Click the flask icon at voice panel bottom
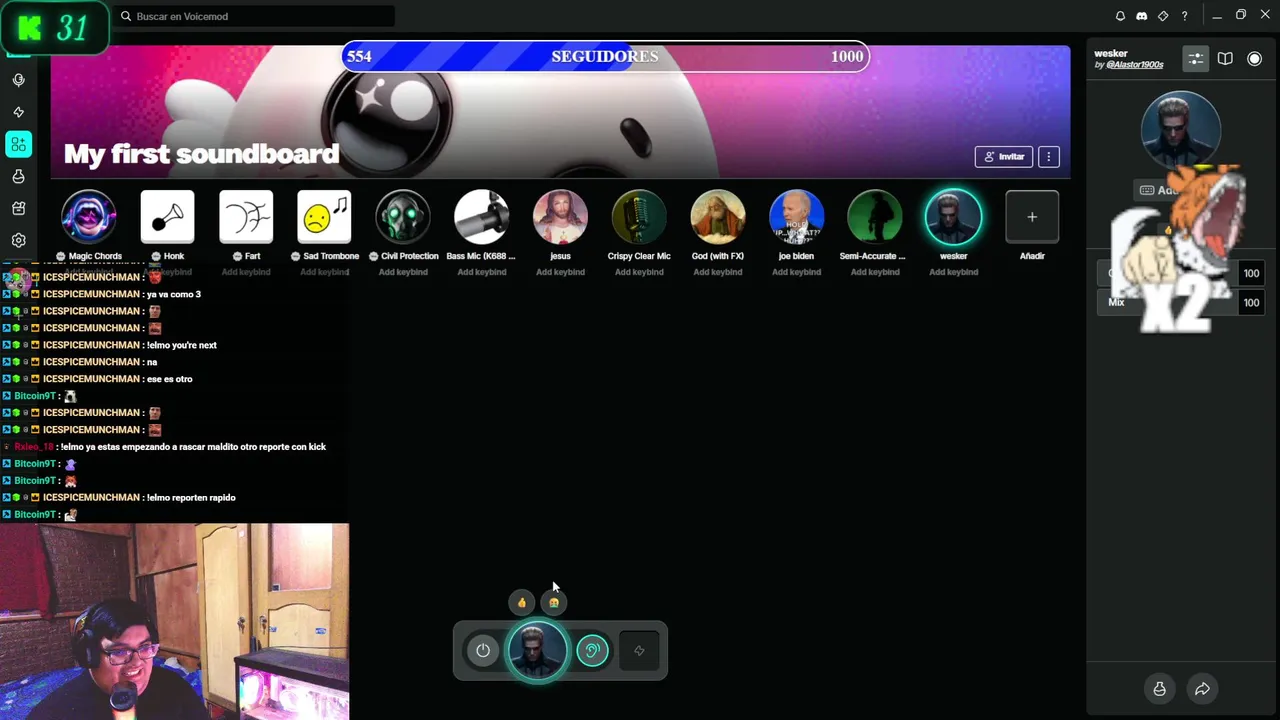The height and width of the screenshot is (720, 1280). coord(1159,688)
